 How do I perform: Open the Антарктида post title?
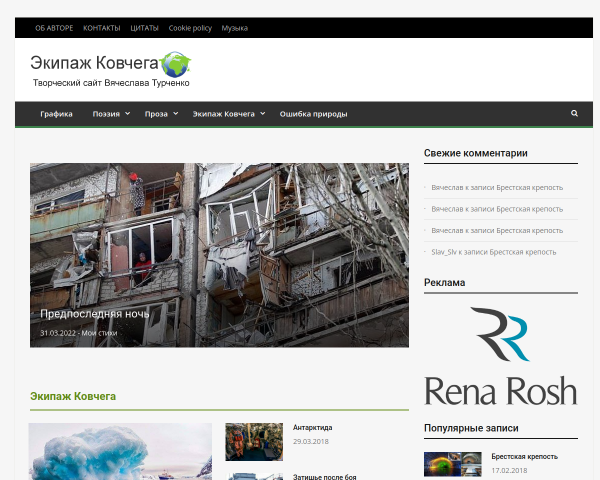click(x=313, y=428)
